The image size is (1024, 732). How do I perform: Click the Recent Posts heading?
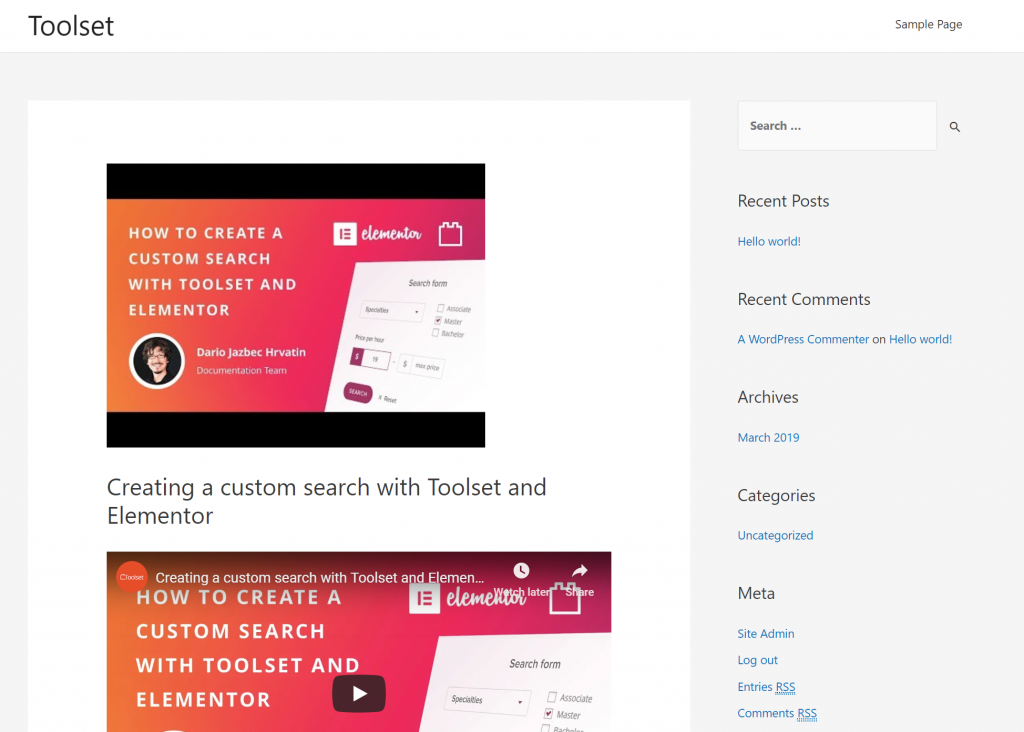783,201
